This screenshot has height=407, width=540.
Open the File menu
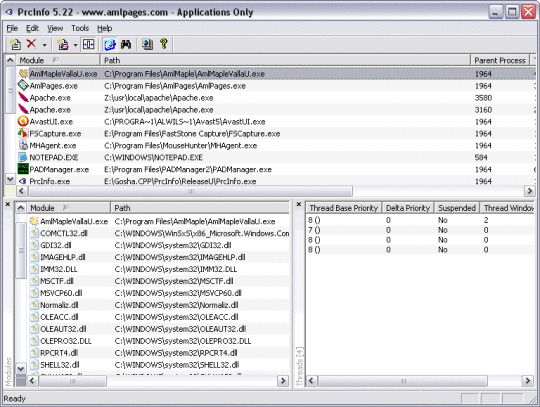point(12,28)
